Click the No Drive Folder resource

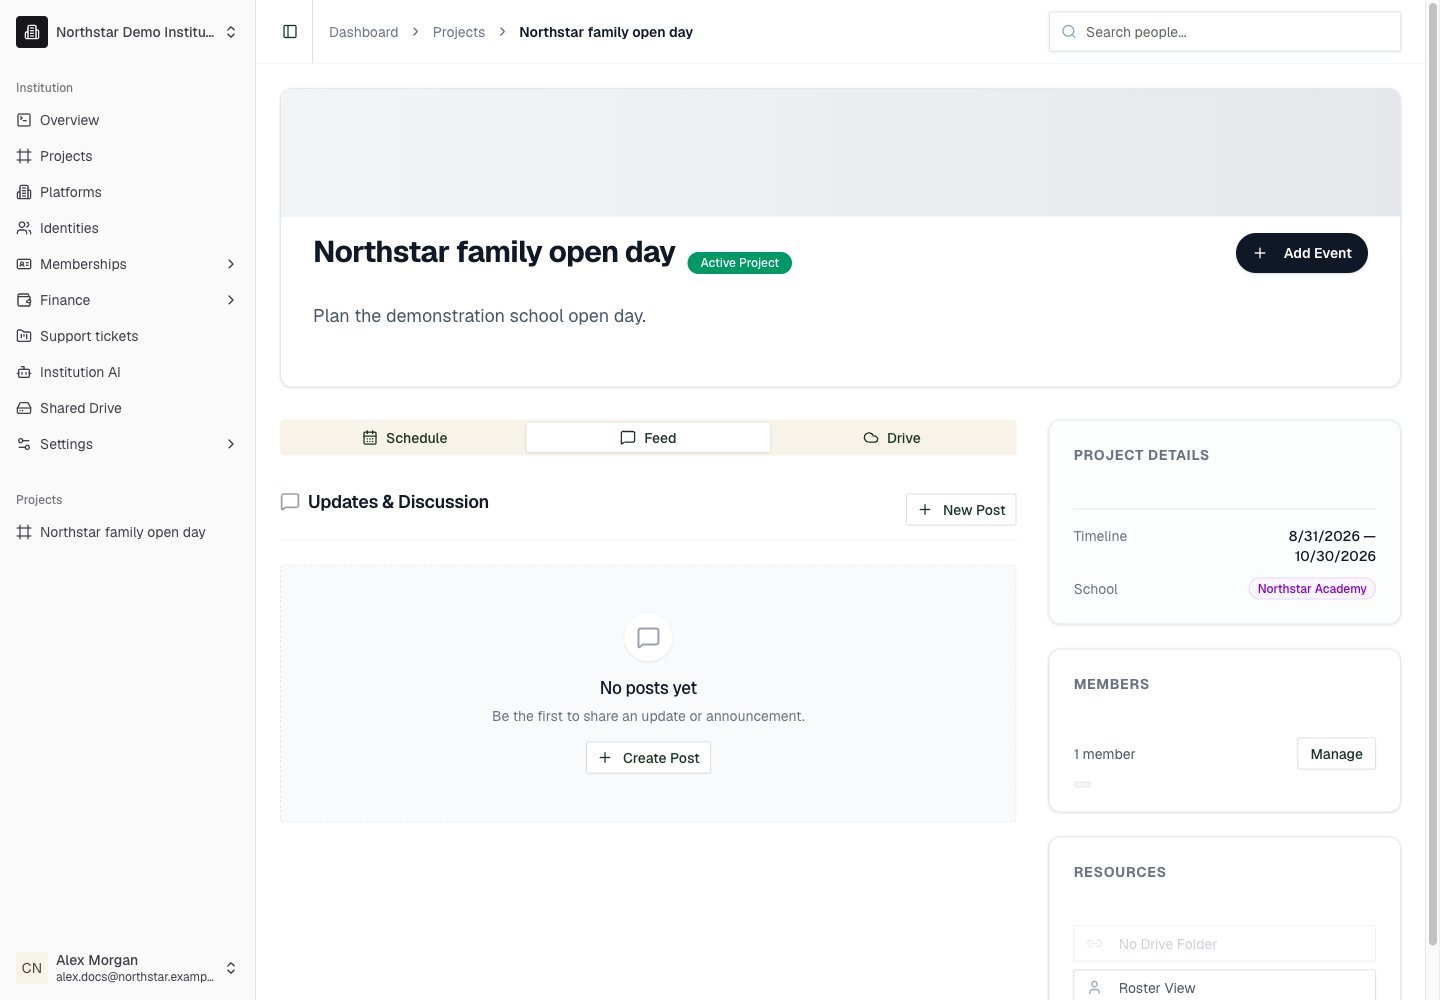click(1224, 944)
